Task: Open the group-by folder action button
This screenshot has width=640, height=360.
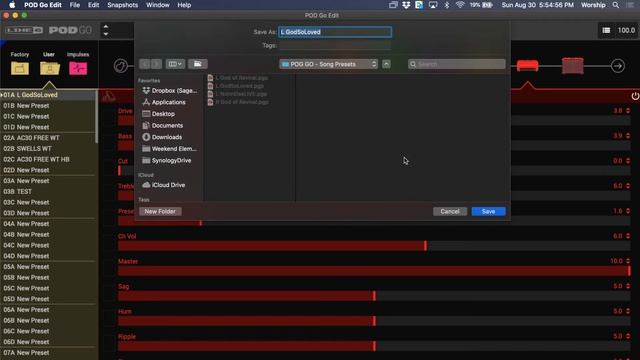Action: coord(198,64)
